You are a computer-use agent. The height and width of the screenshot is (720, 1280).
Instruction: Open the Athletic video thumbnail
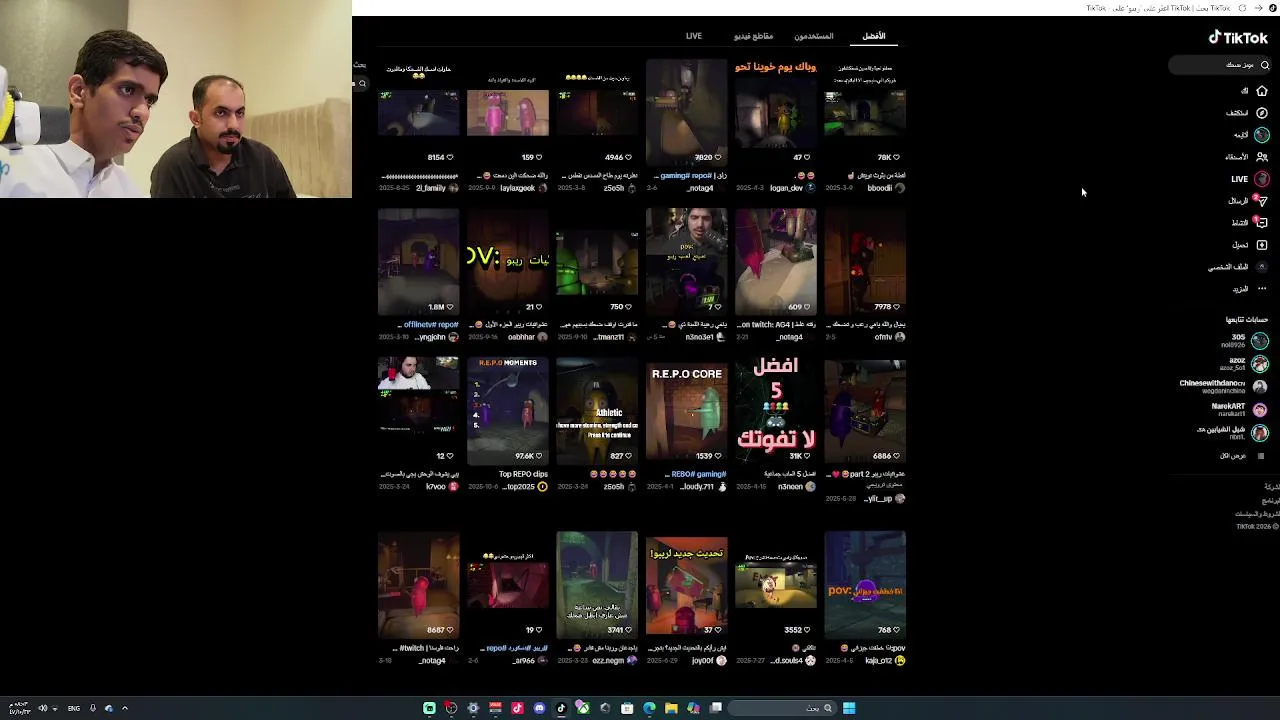[x=597, y=413]
